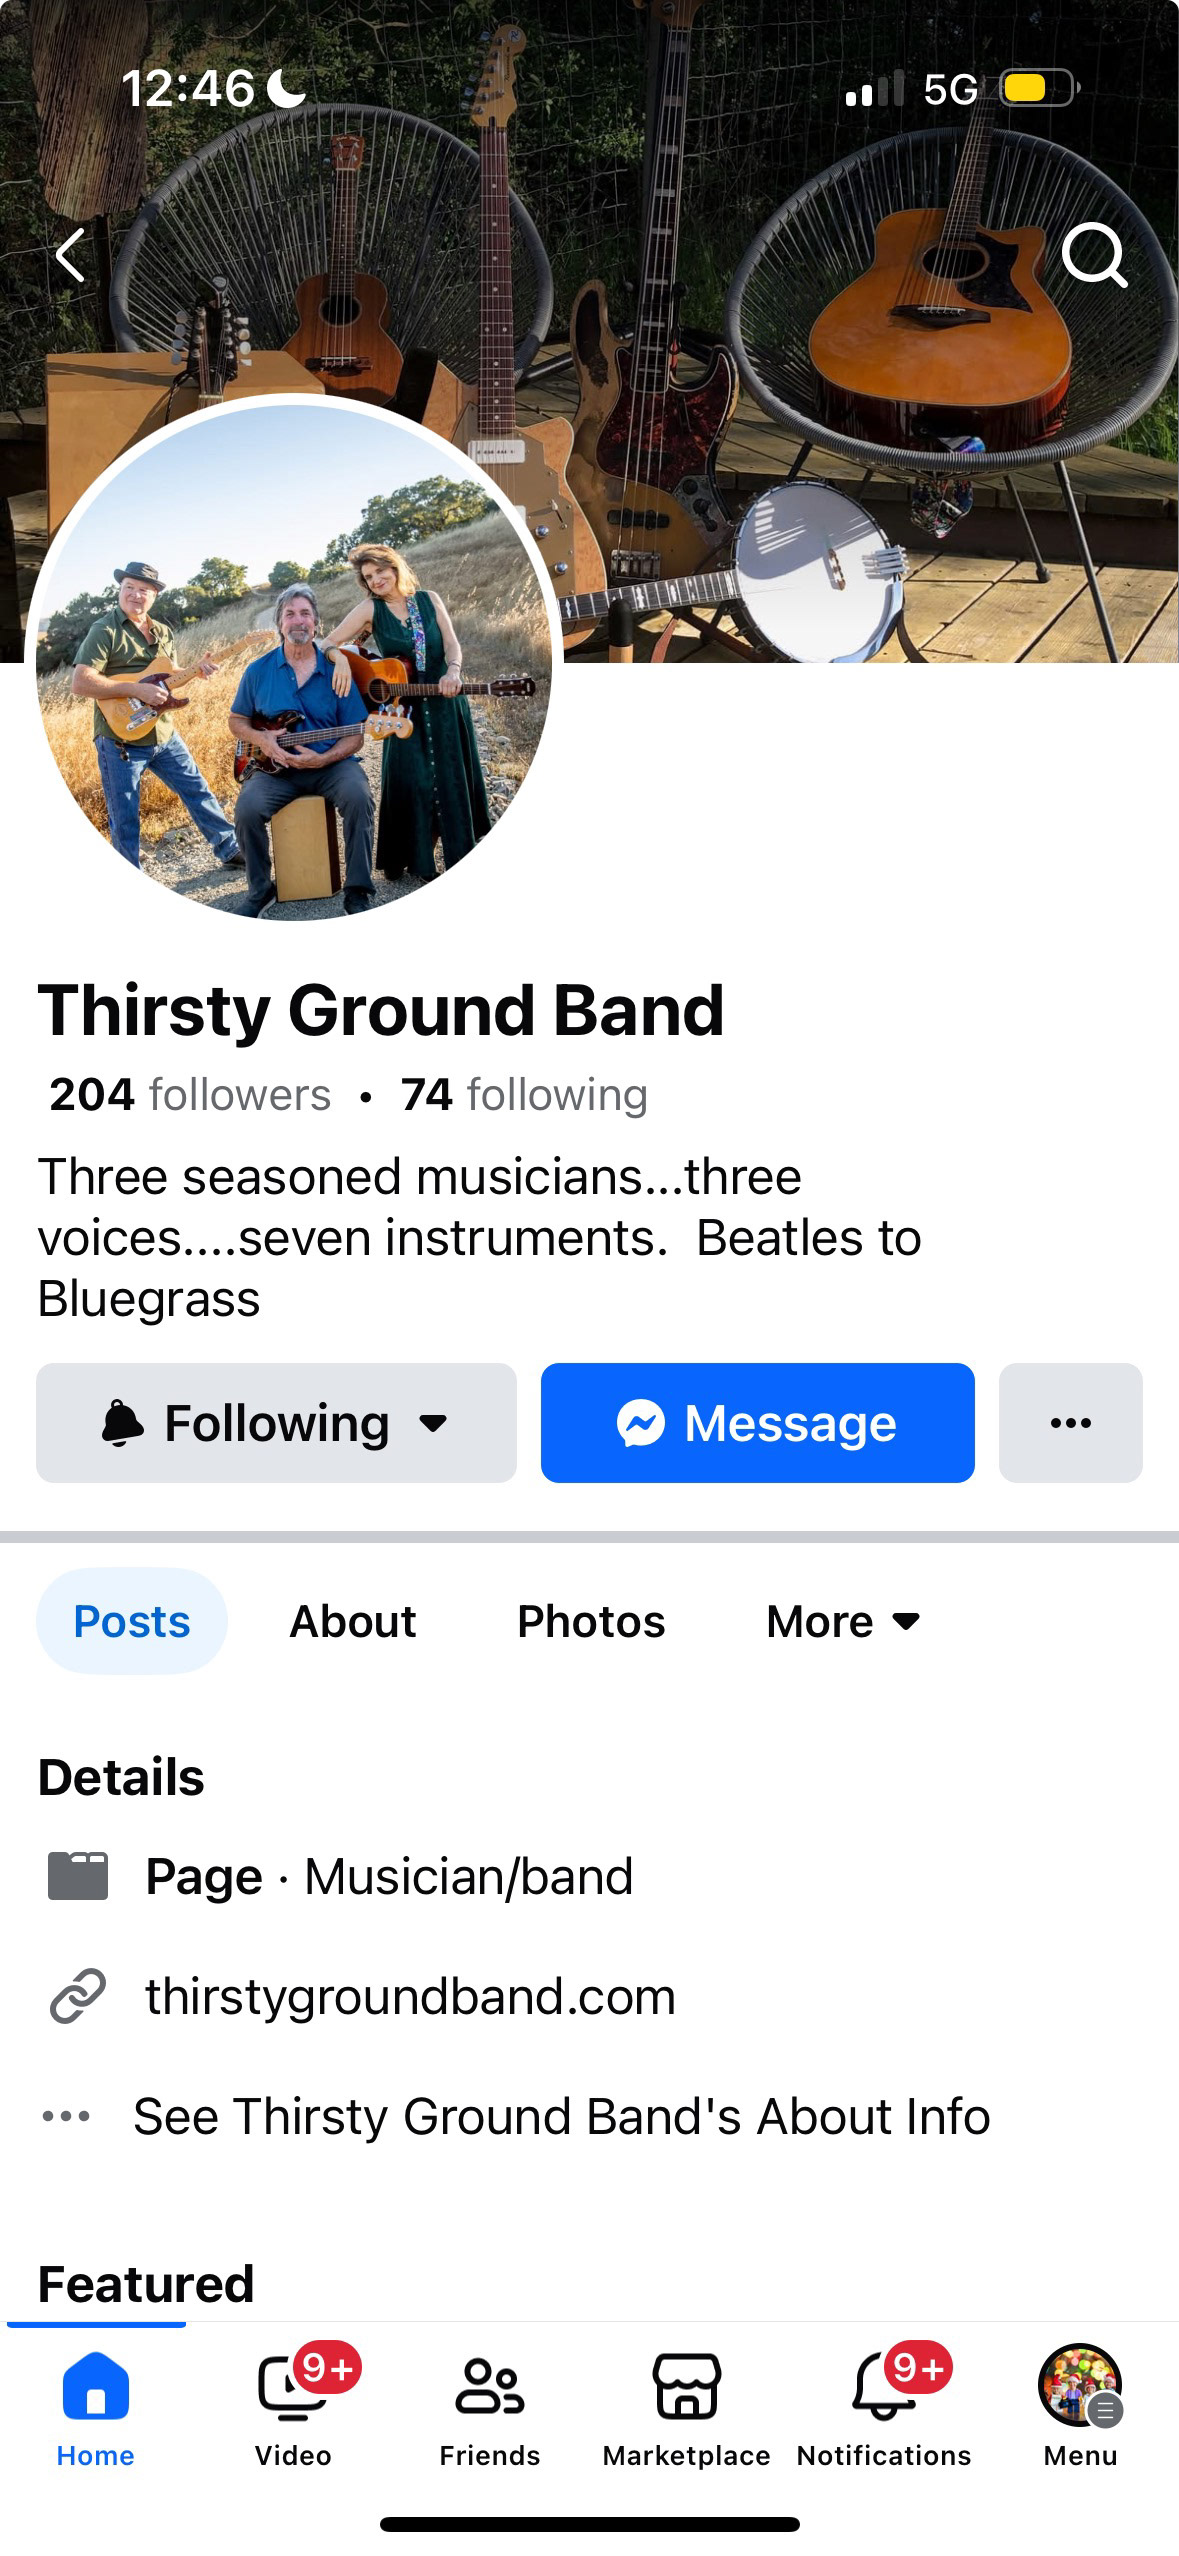Screen dimensions: 1179x2556
Task: Tap the back arrow icon
Action: (x=71, y=255)
